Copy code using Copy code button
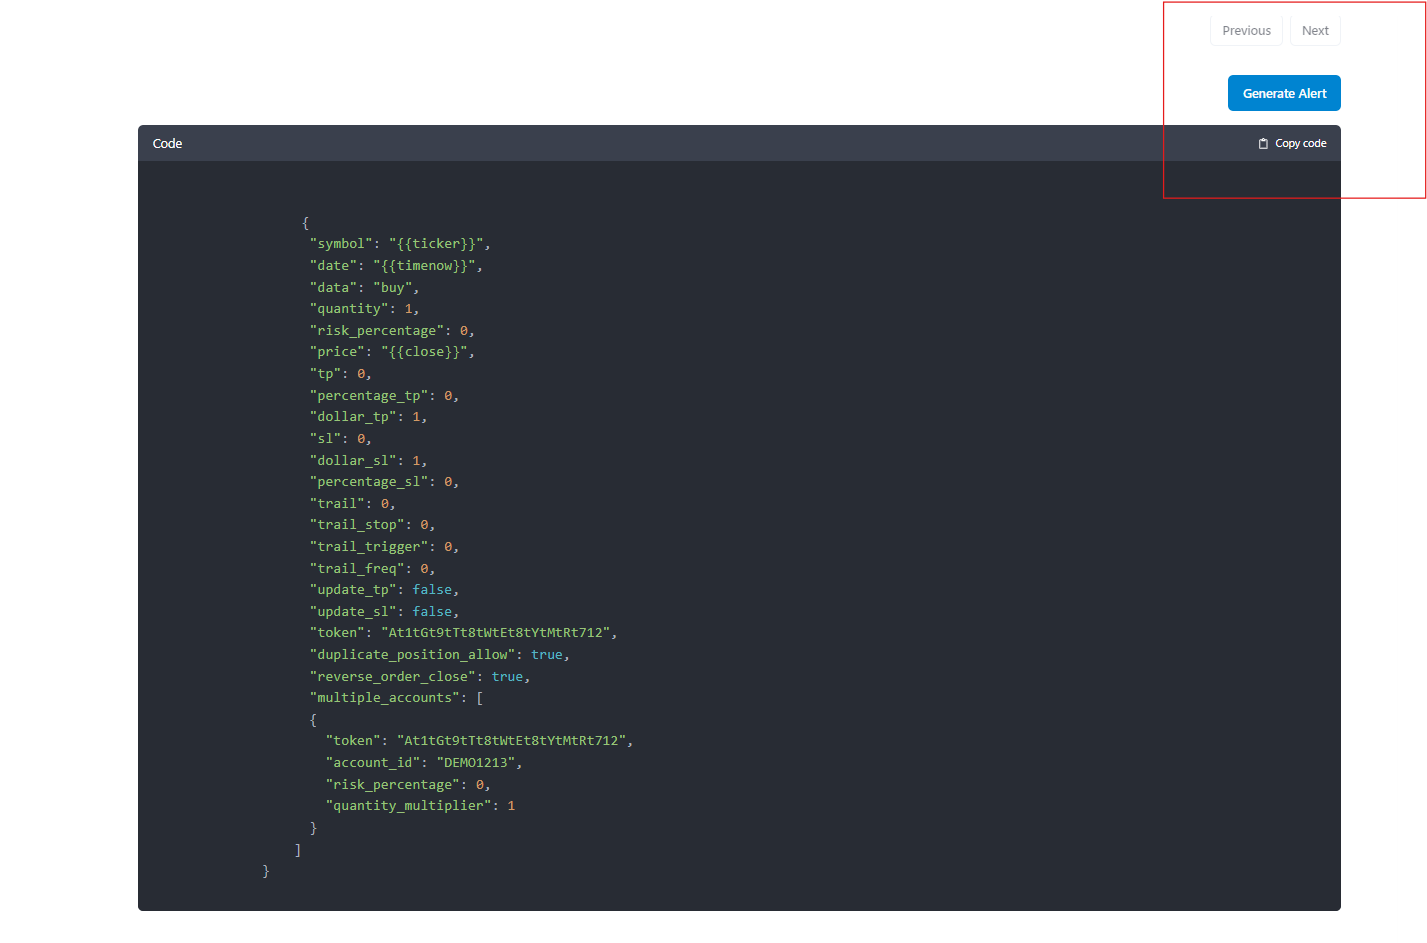Image resolution: width=1427 pixels, height=943 pixels. coord(1292,143)
